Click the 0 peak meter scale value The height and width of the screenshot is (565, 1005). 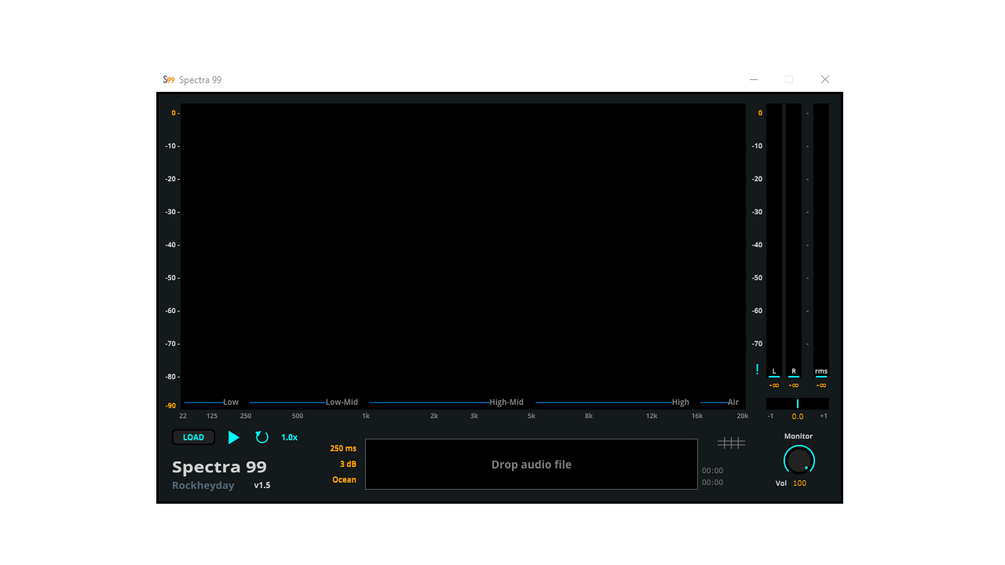(x=760, y=113)
